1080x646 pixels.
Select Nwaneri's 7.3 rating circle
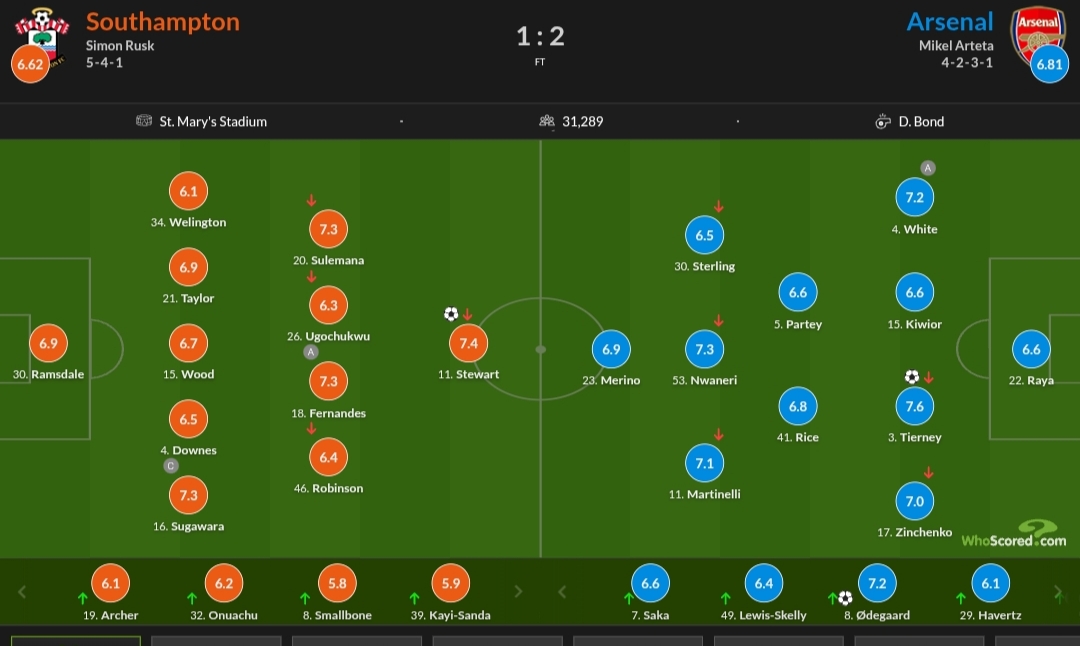pos(705,349)
